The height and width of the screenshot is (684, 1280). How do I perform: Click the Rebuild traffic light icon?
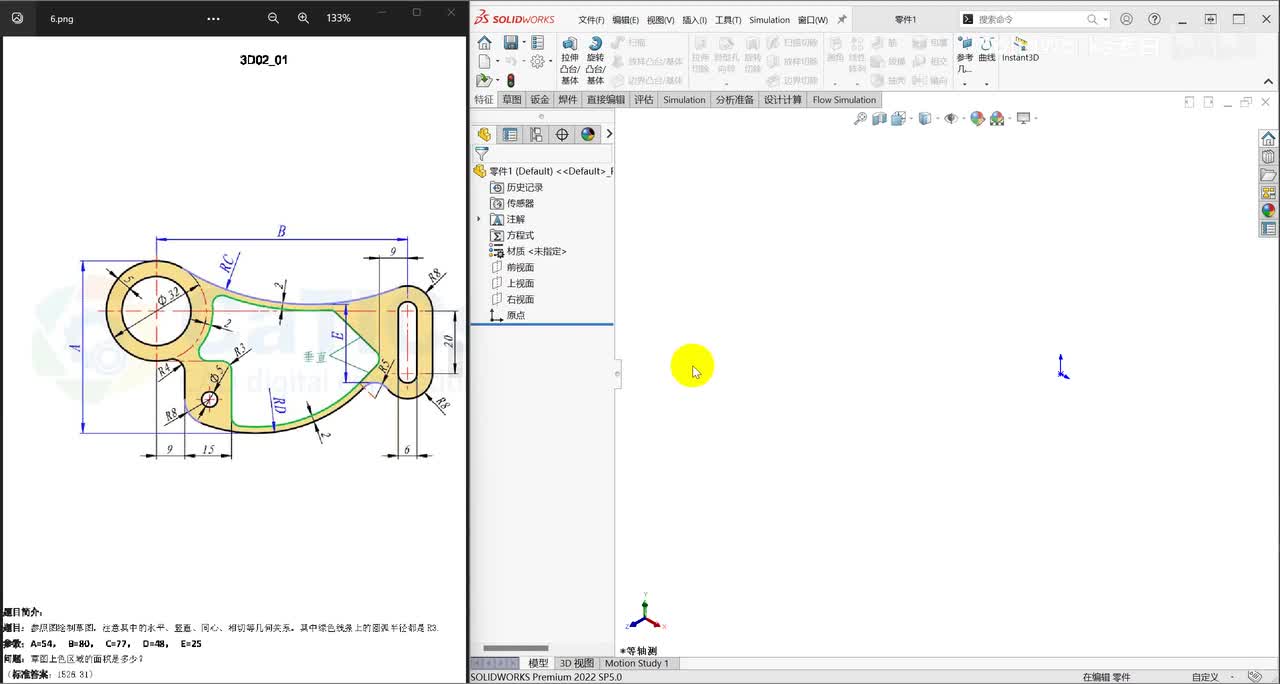point(511,80)
